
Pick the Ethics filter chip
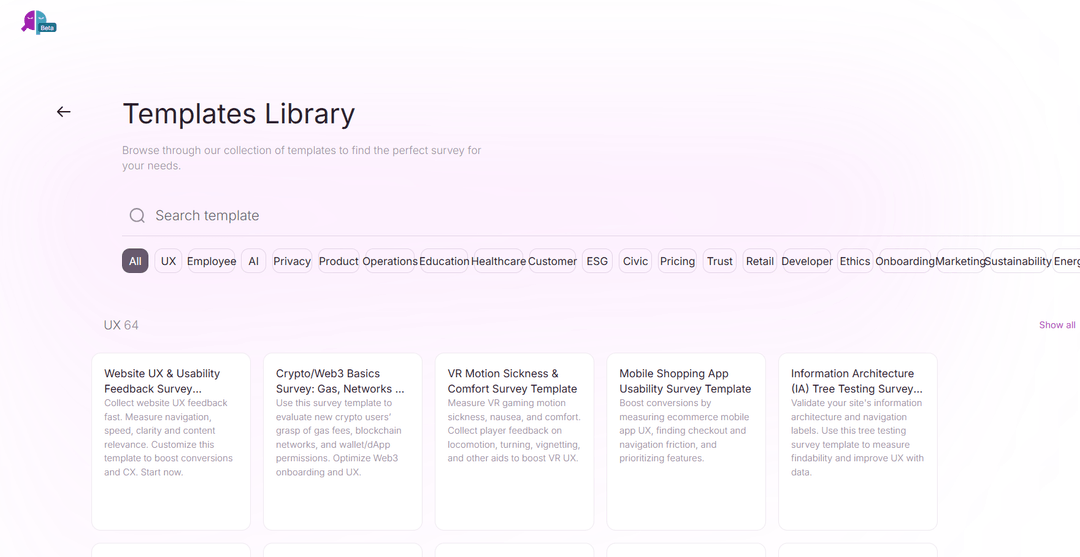855,261
